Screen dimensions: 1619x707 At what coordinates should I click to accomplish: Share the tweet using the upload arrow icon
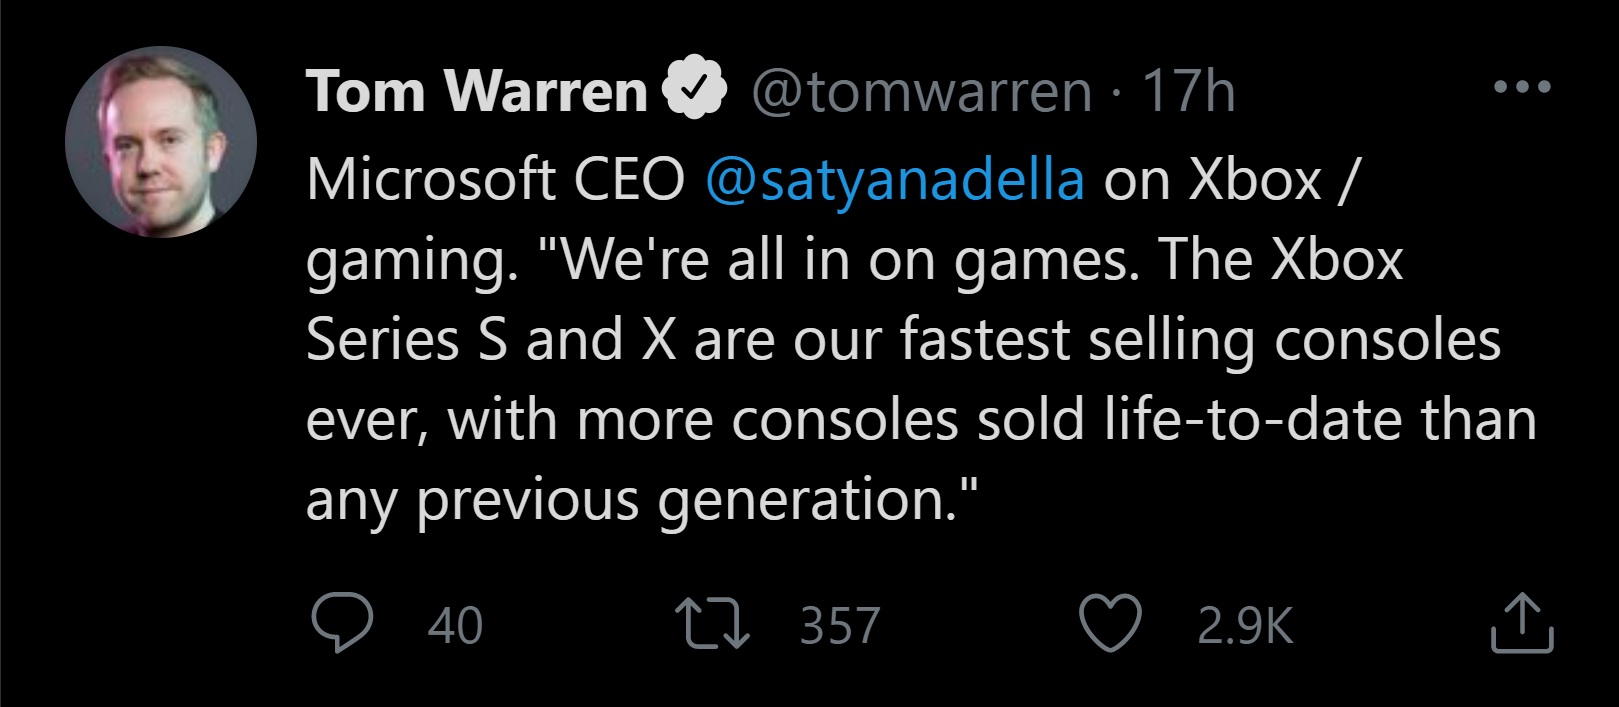pos(1522,623)
